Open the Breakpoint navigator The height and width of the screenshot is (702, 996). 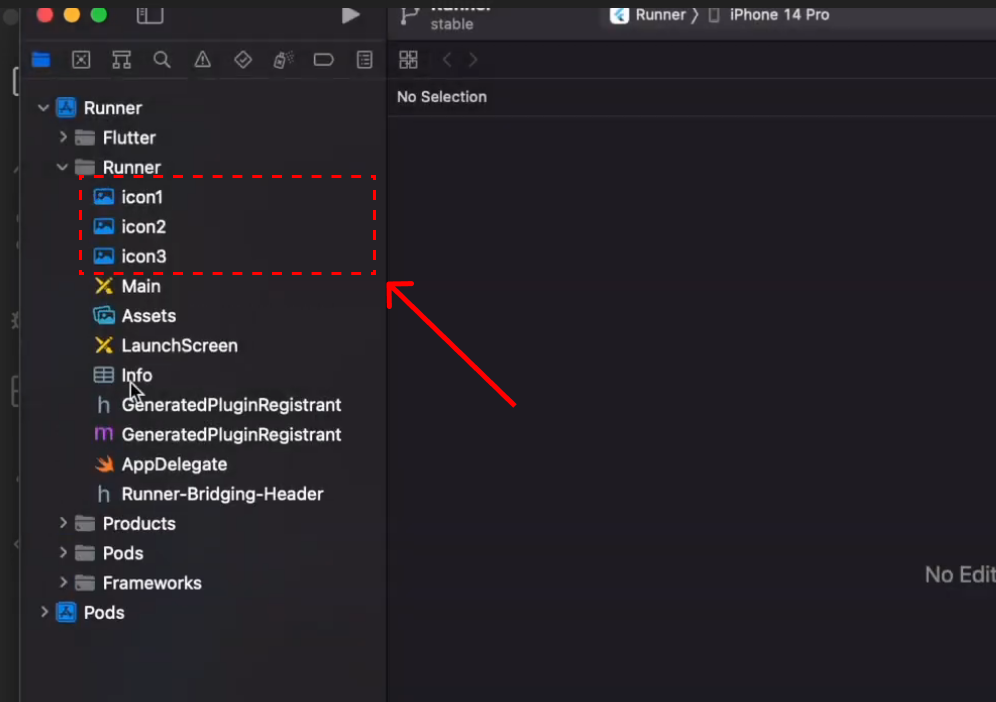[x=324, y=60]
